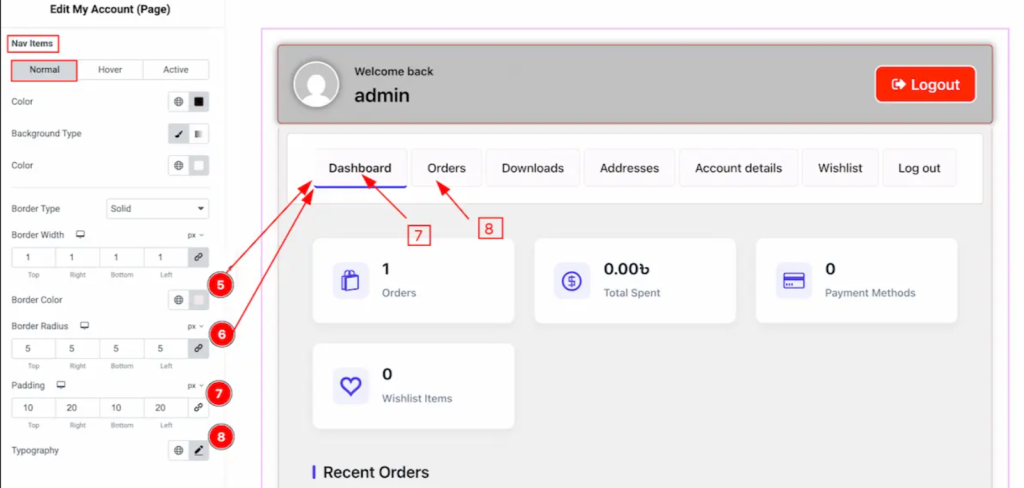Screen dimensions: 1024x488
Task: Change Border Width px unit selector
Action: pos(195,235)
